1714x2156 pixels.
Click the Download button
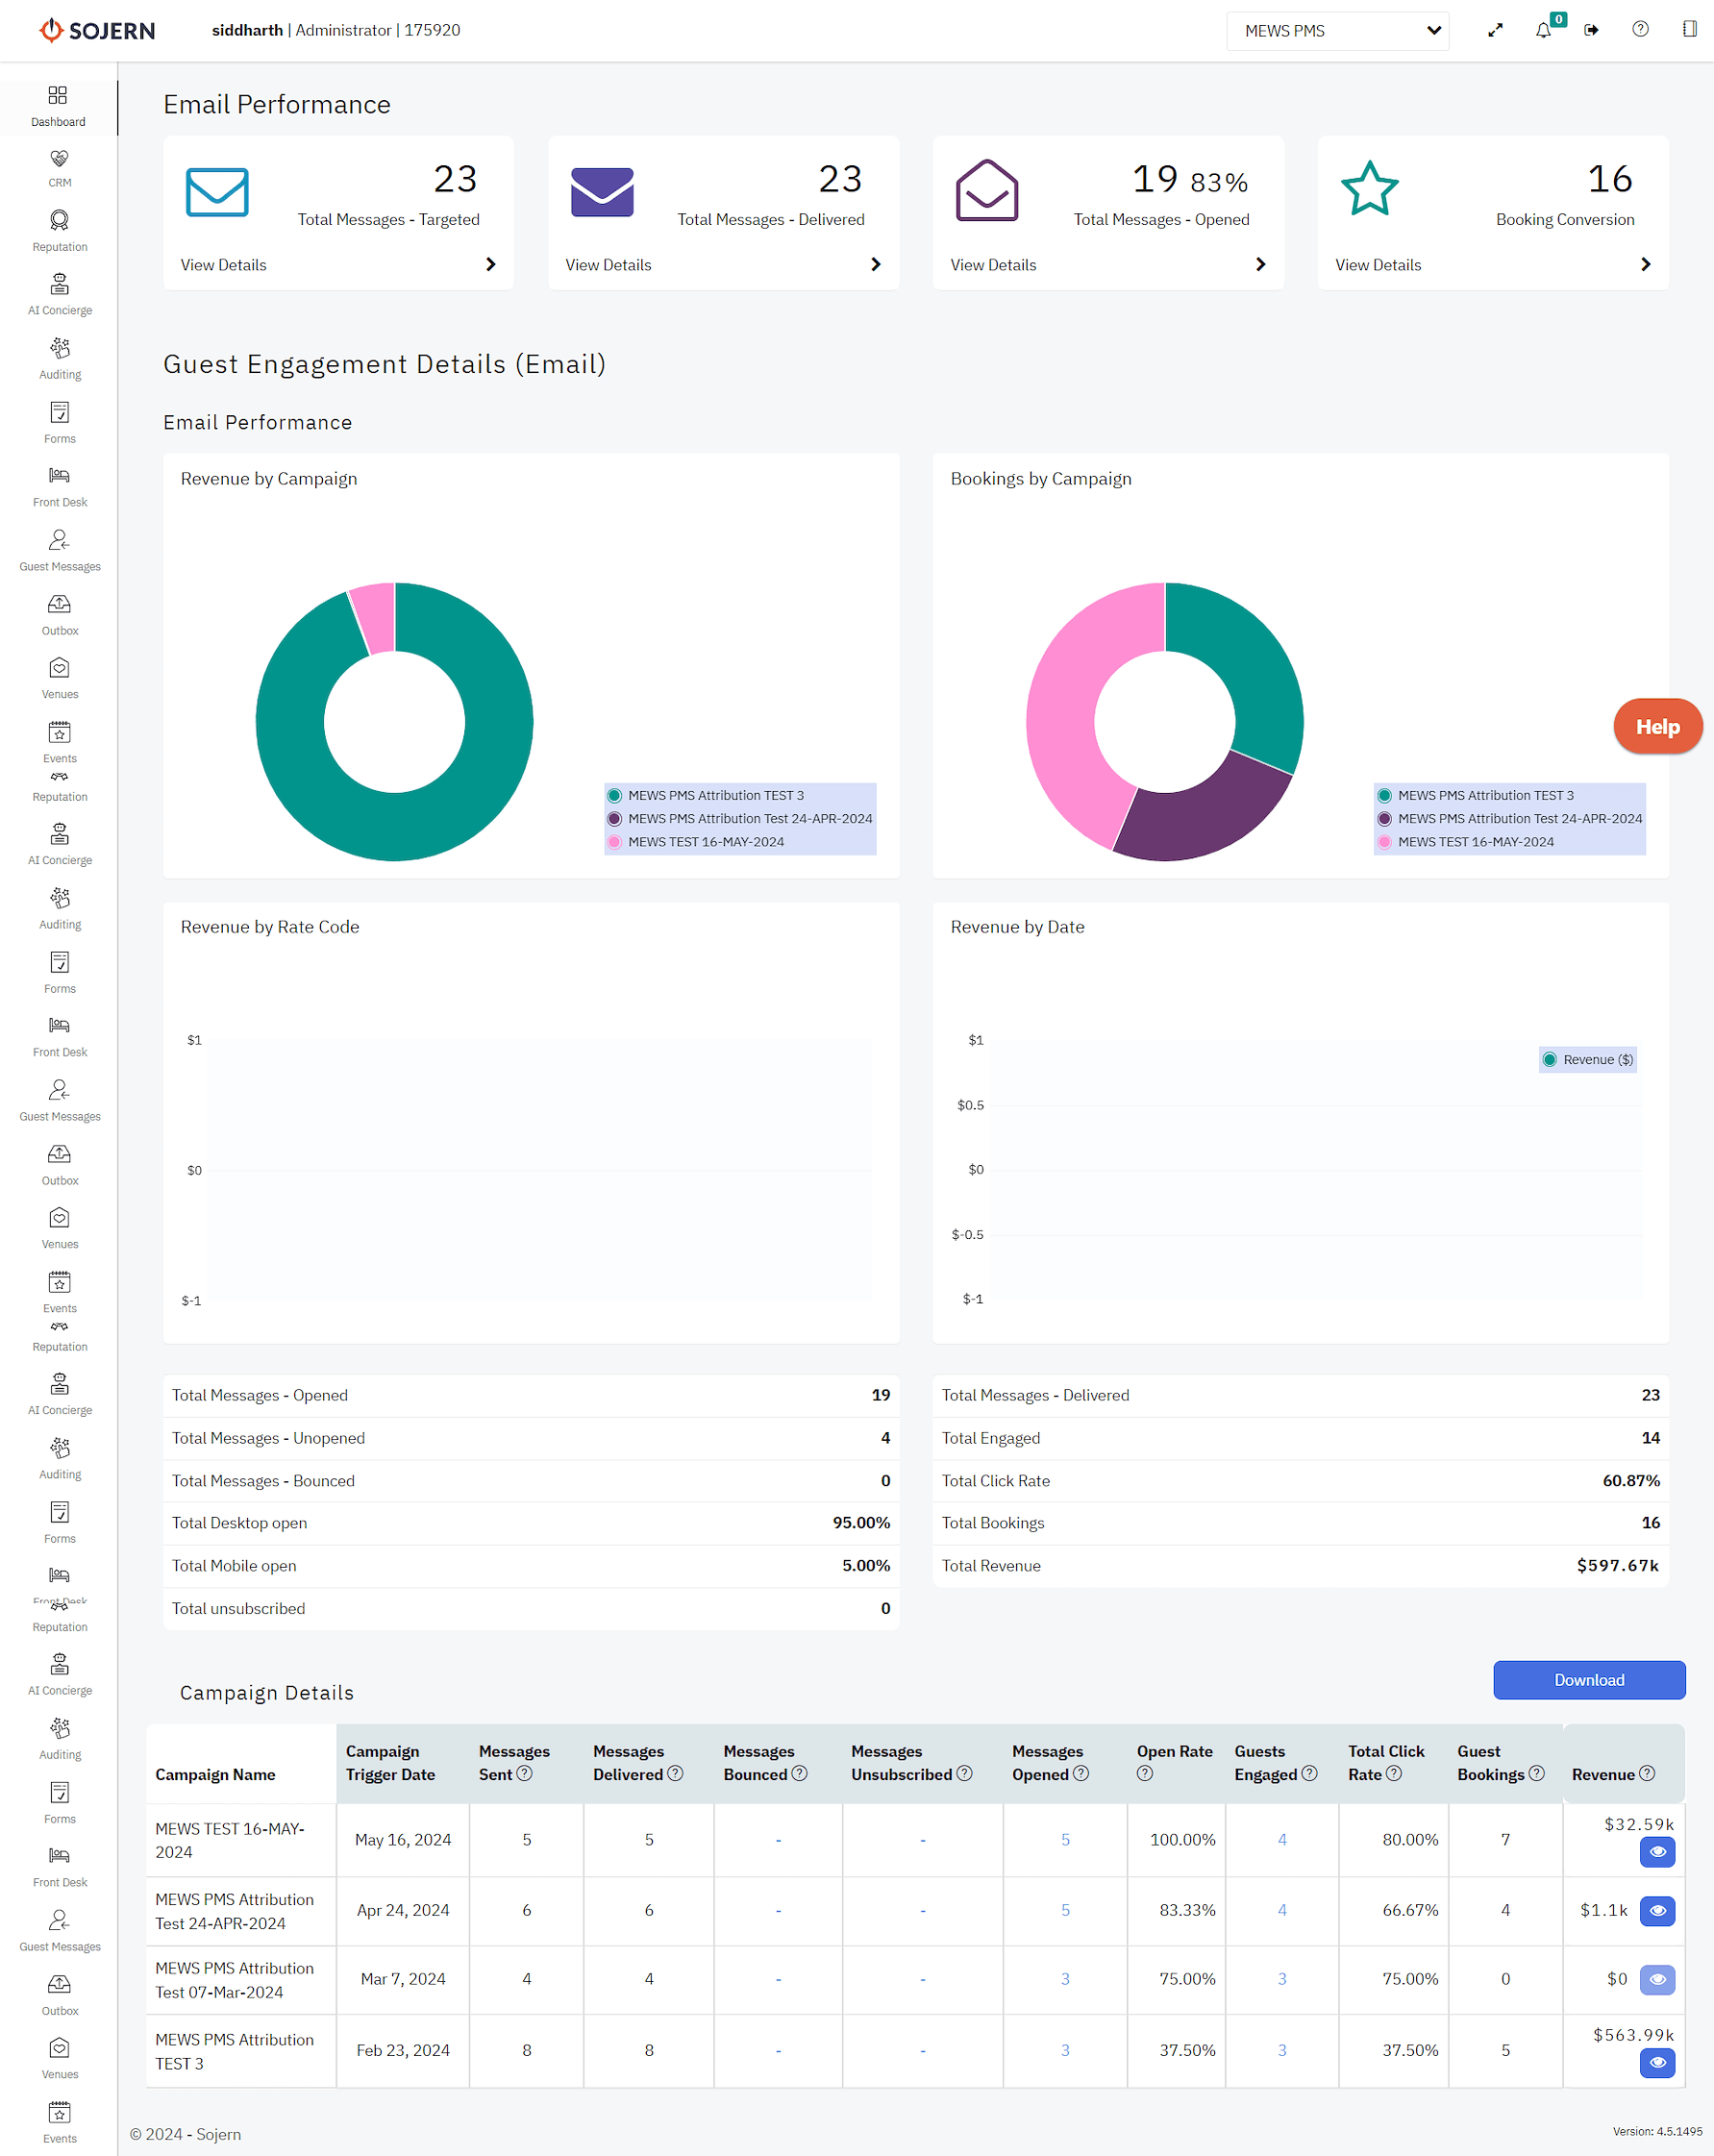1588,1680
